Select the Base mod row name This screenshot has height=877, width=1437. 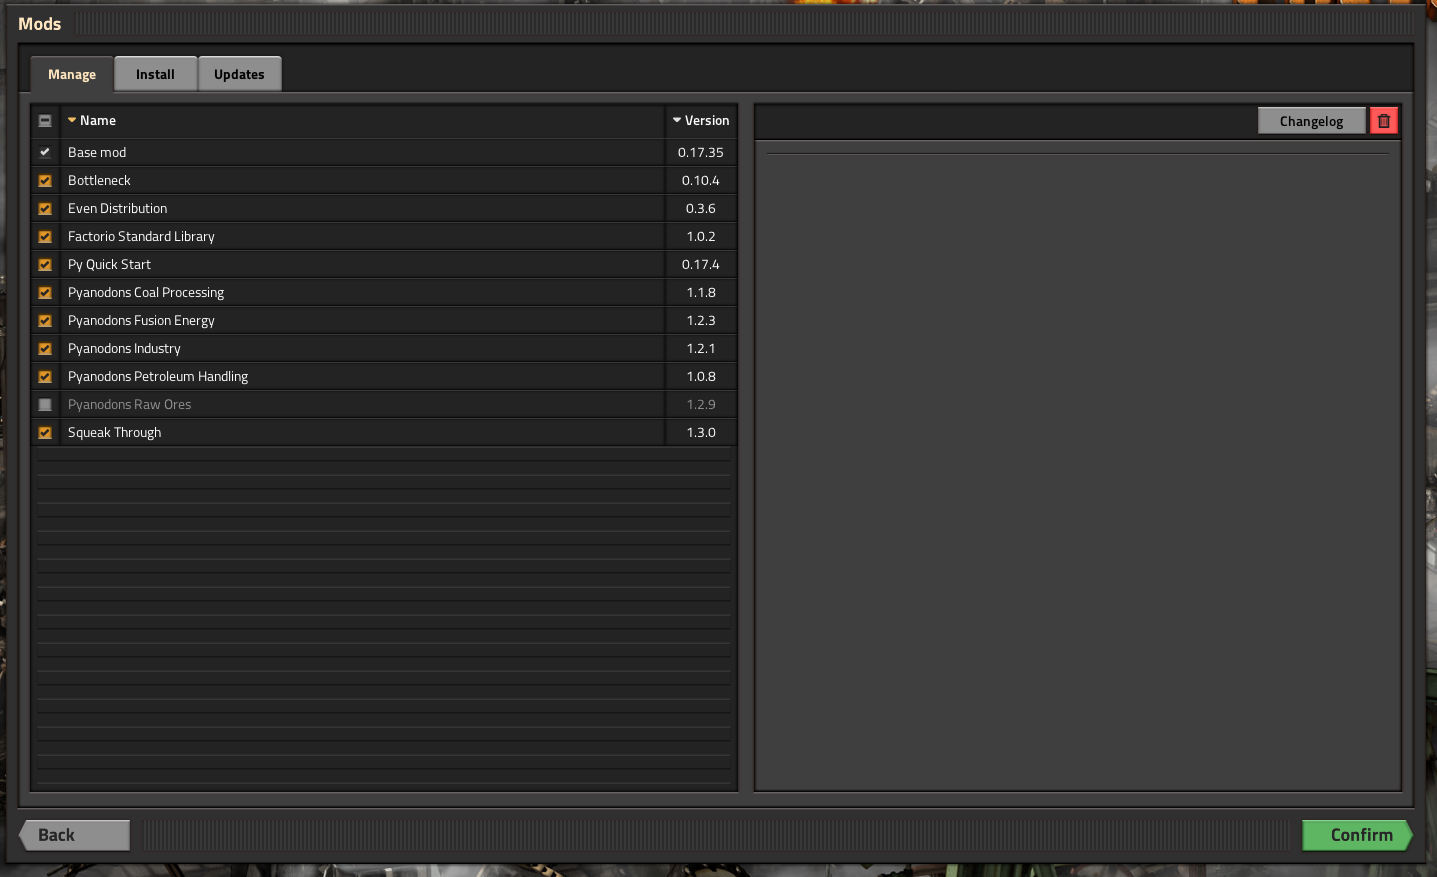coord(97,153)
